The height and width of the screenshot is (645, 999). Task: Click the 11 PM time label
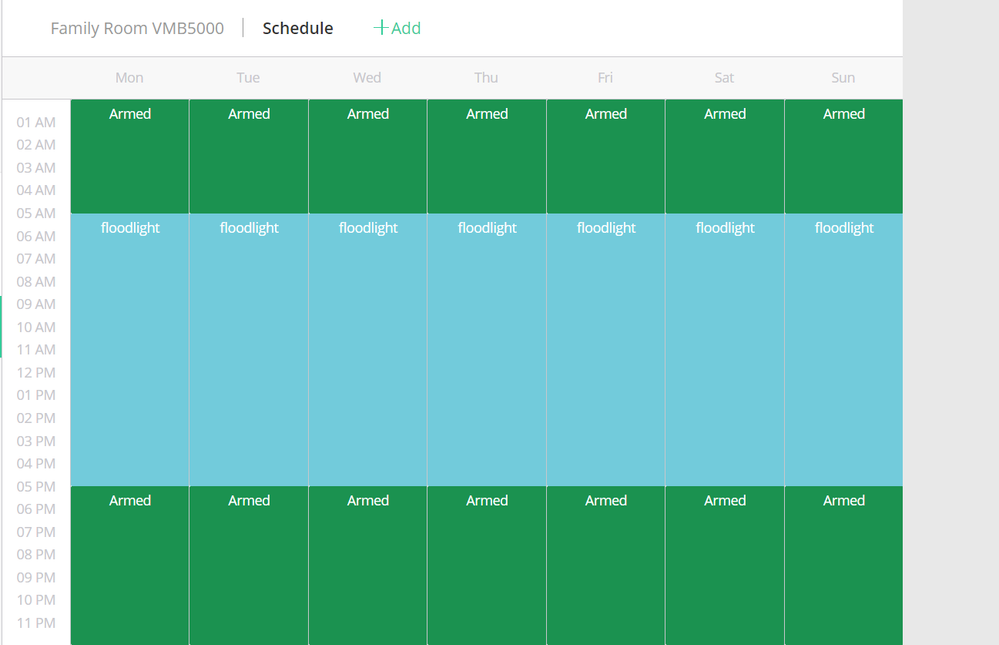tap(36, 623)
